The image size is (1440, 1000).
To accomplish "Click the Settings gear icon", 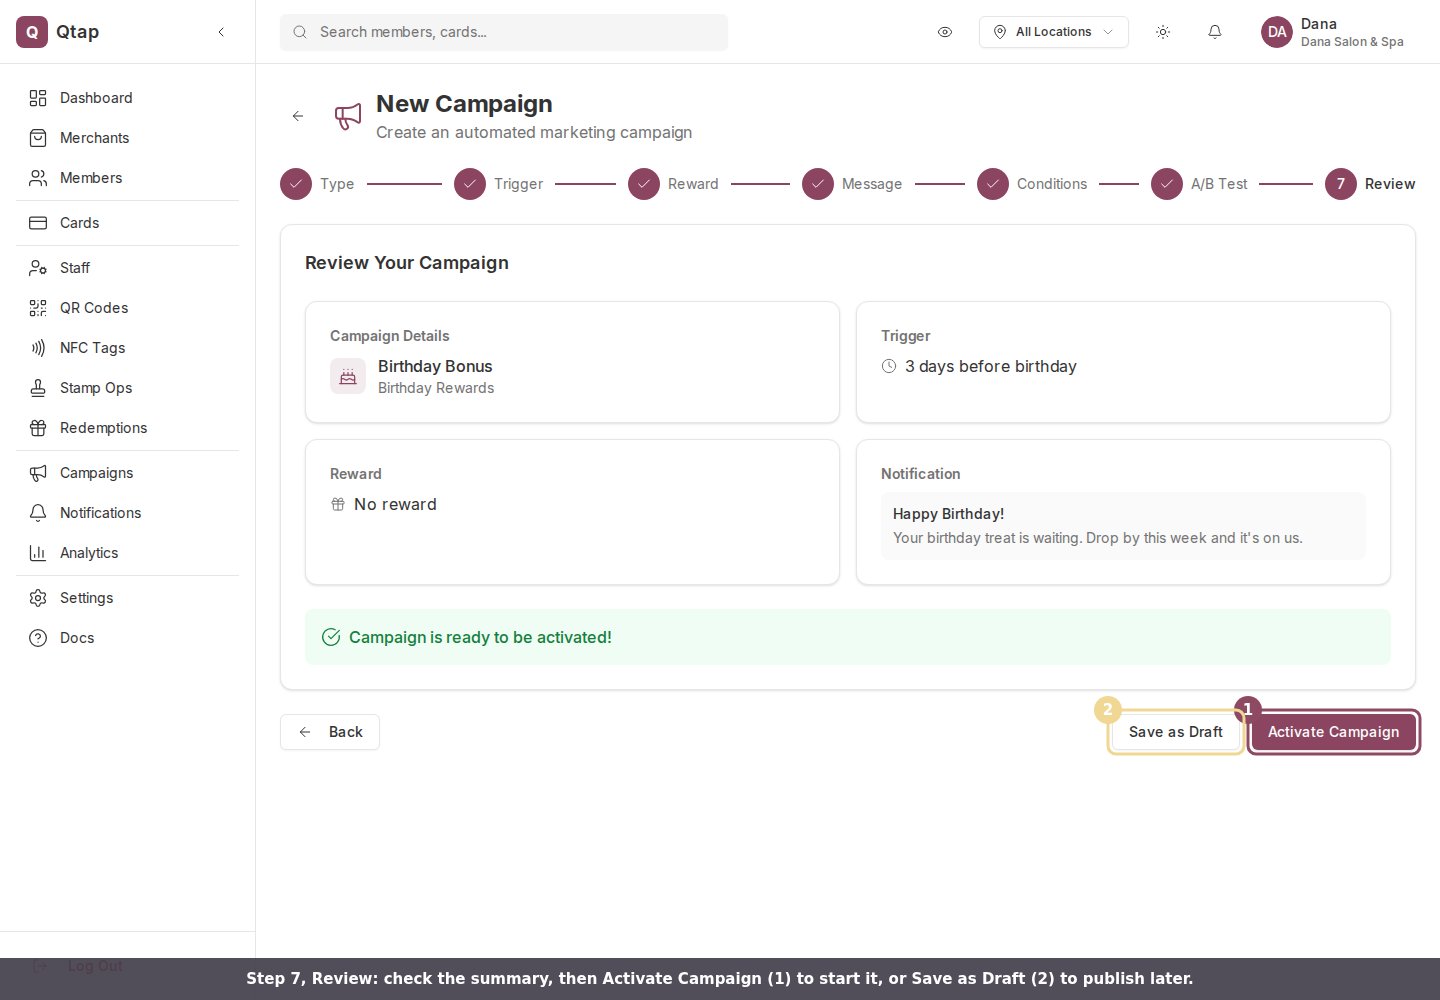I will [x=38, y=598].
